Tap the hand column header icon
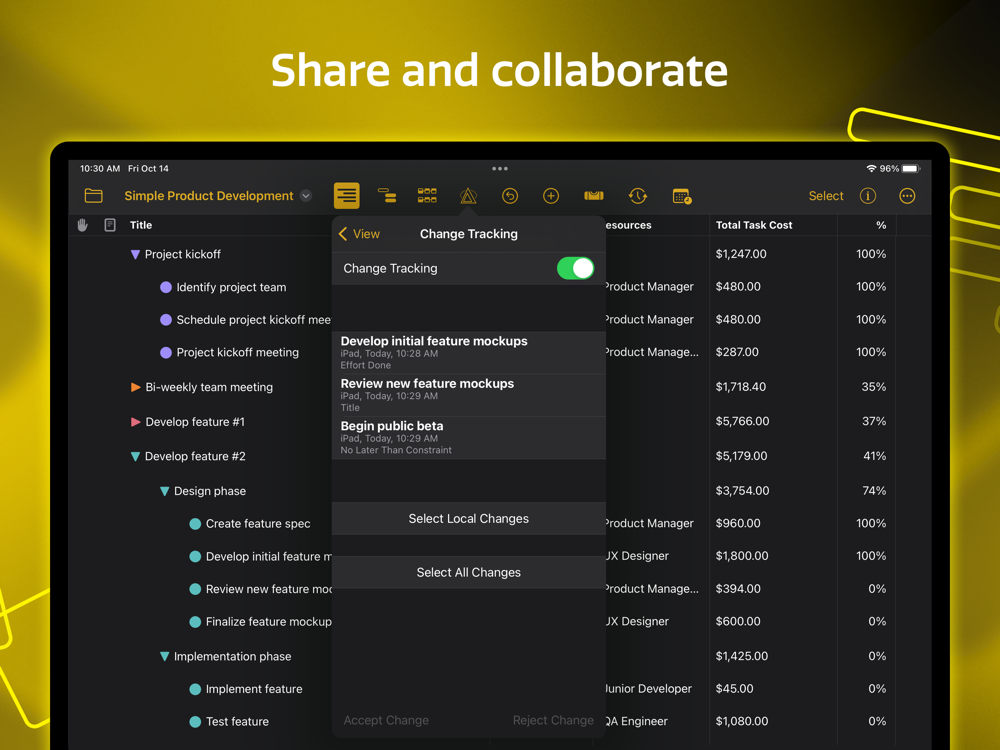Viewport: 1000px width, 750px height. tap(82, 224)
